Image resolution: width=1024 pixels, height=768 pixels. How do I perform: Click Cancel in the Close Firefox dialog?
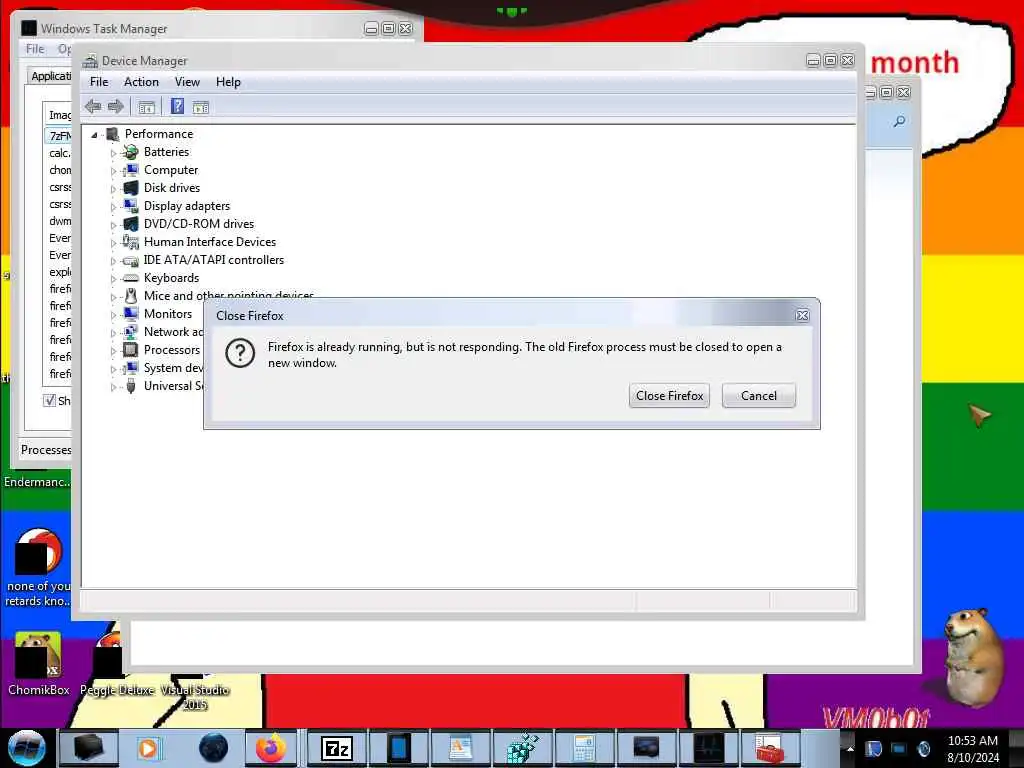(758, 396)
